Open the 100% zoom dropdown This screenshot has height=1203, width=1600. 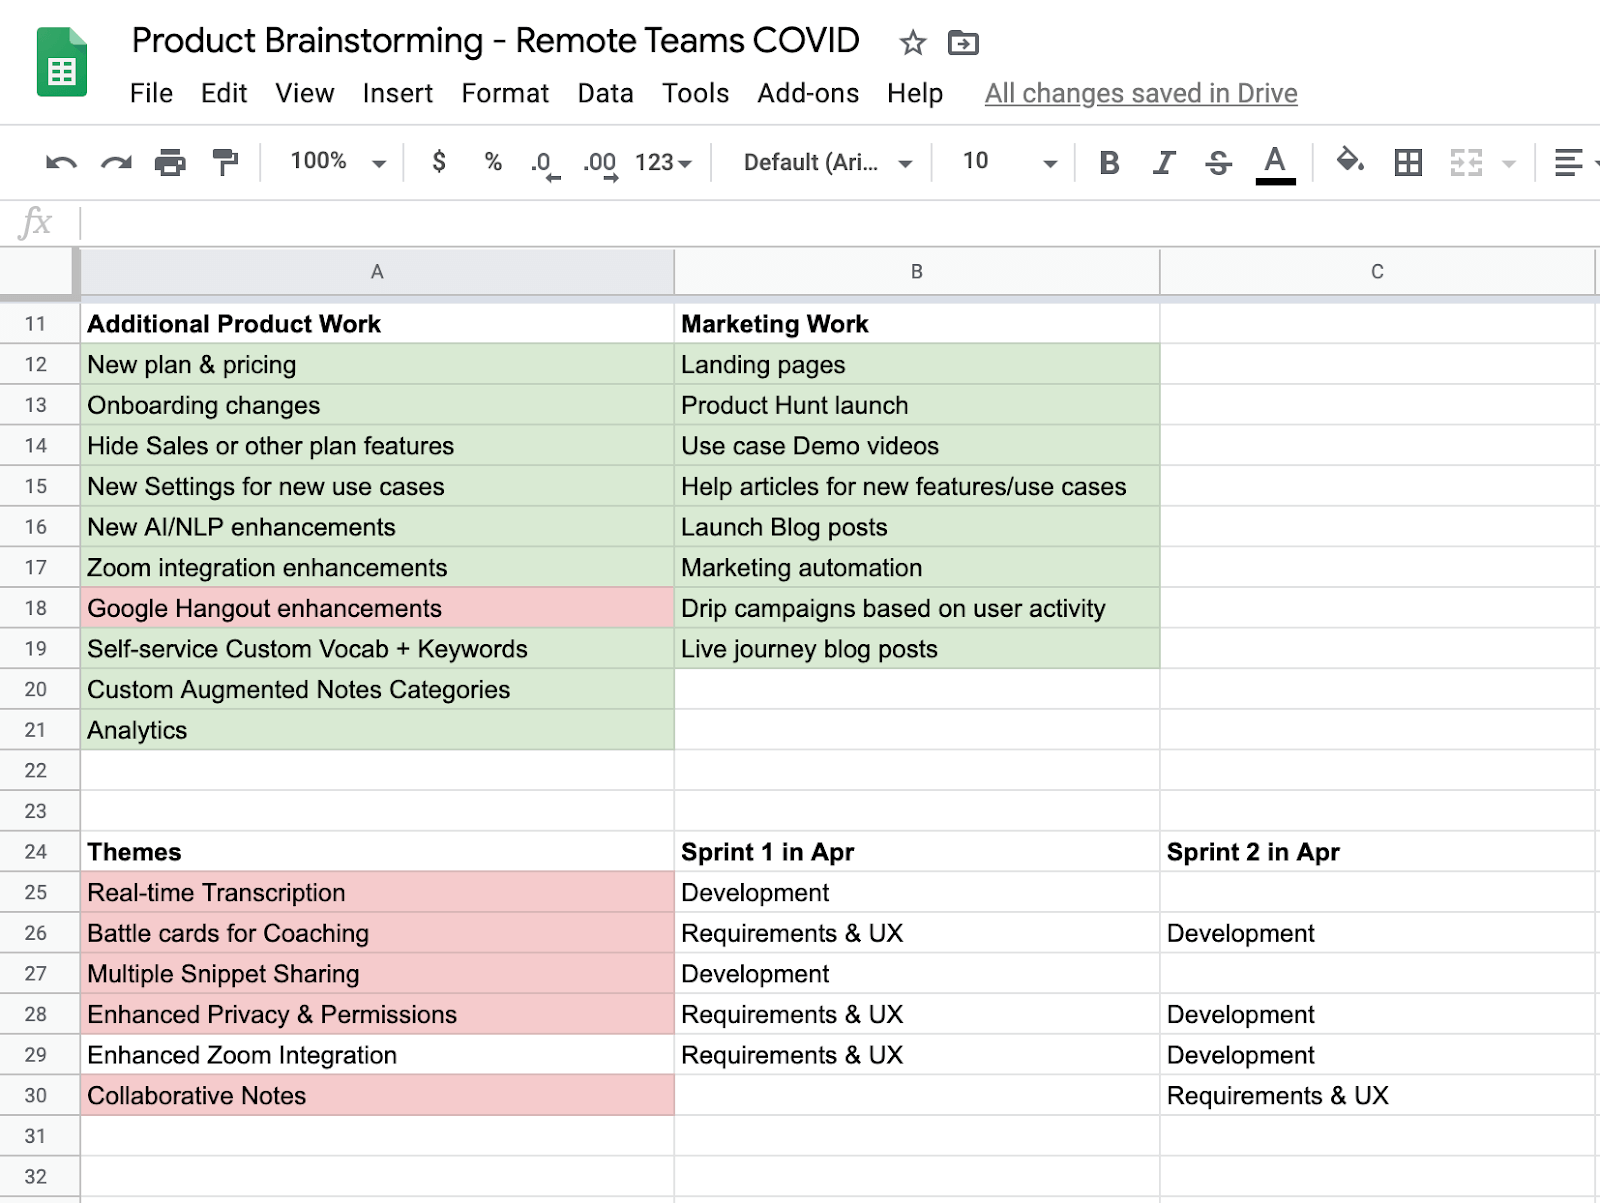click(338, 162)
